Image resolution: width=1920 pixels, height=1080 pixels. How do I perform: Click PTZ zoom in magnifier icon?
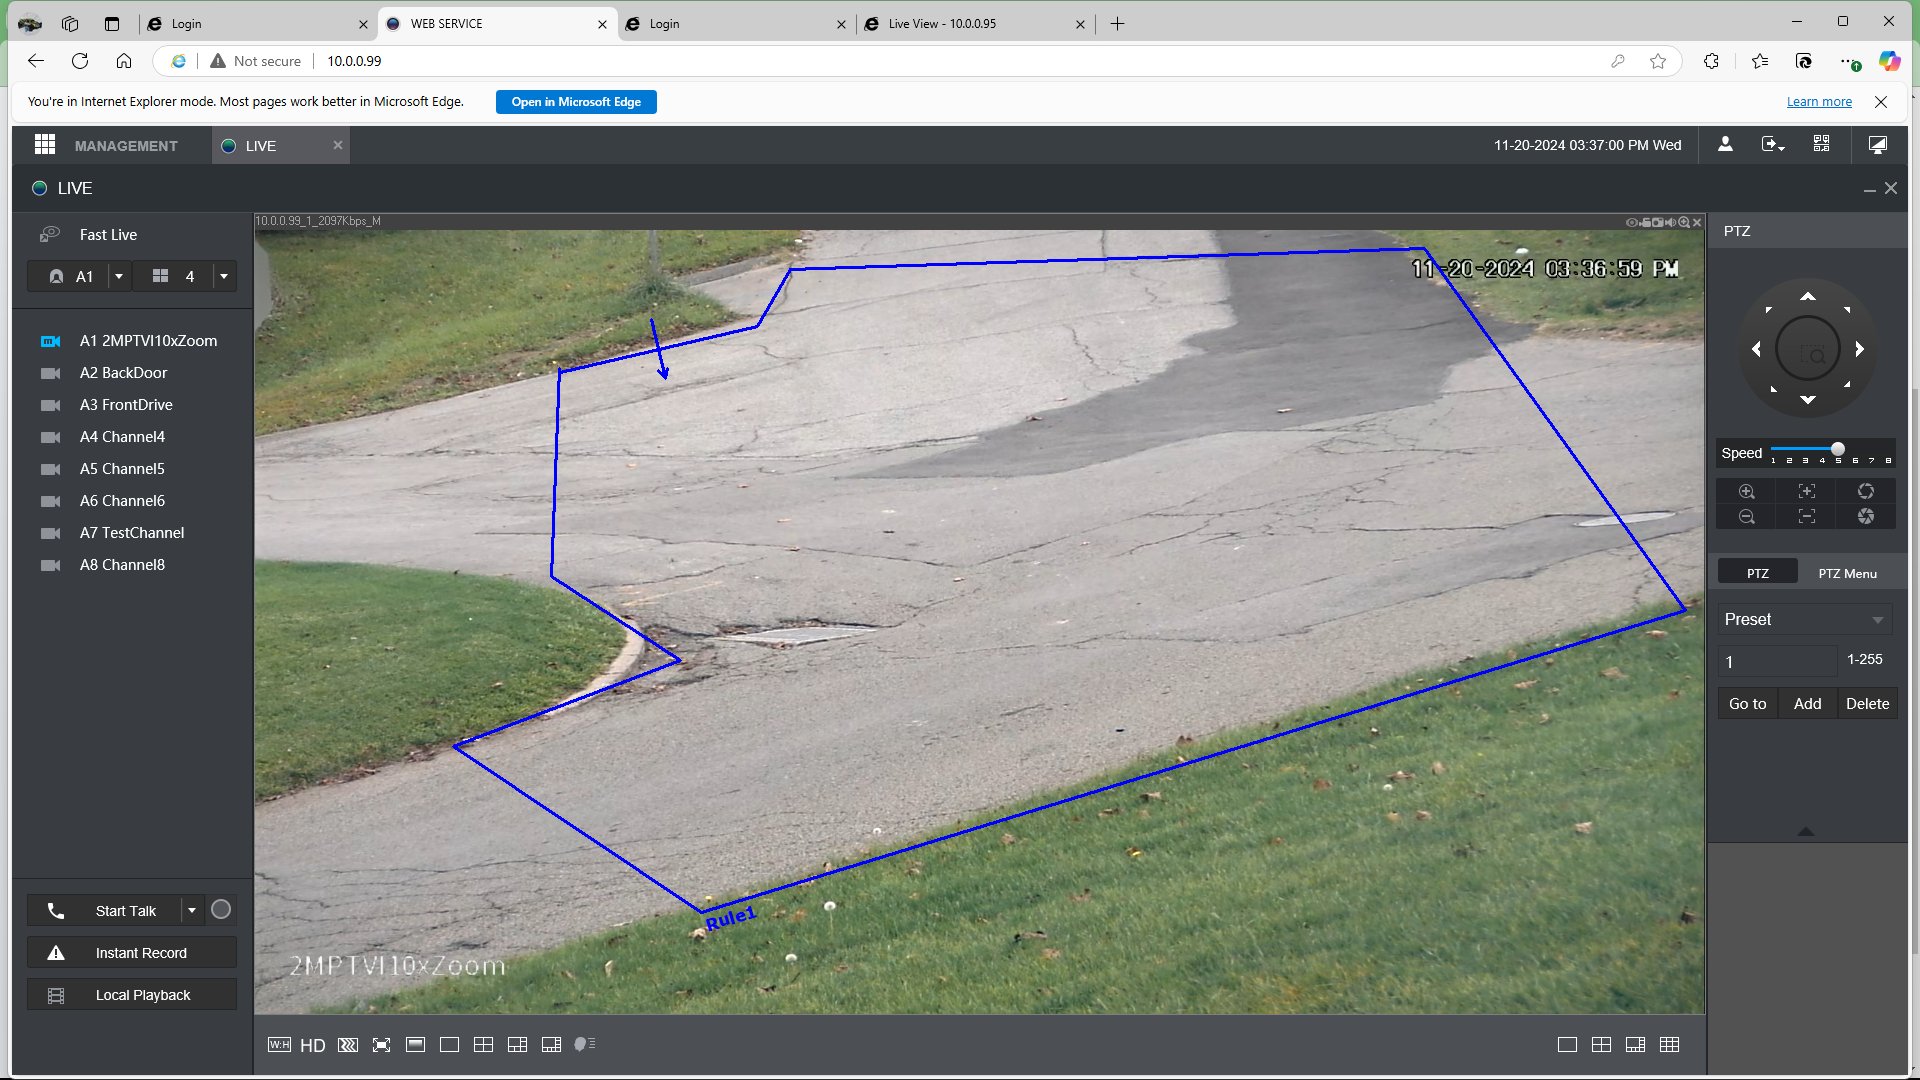1747,491
